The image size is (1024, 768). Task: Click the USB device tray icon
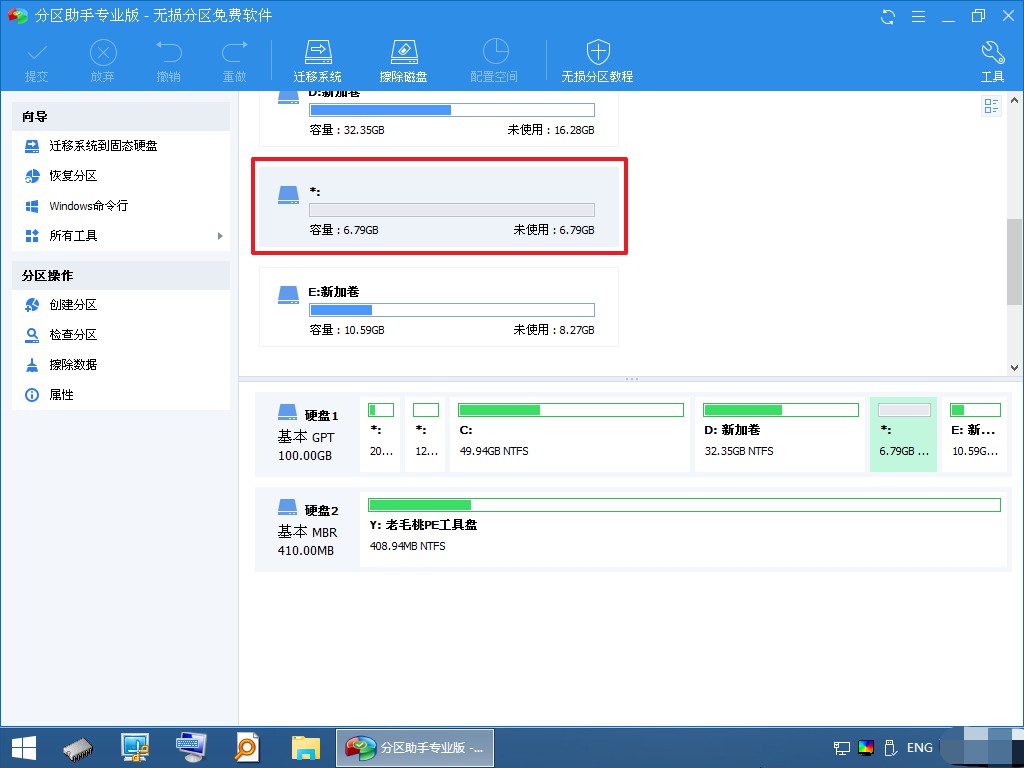pyautogui.click(x=889, y=748)
